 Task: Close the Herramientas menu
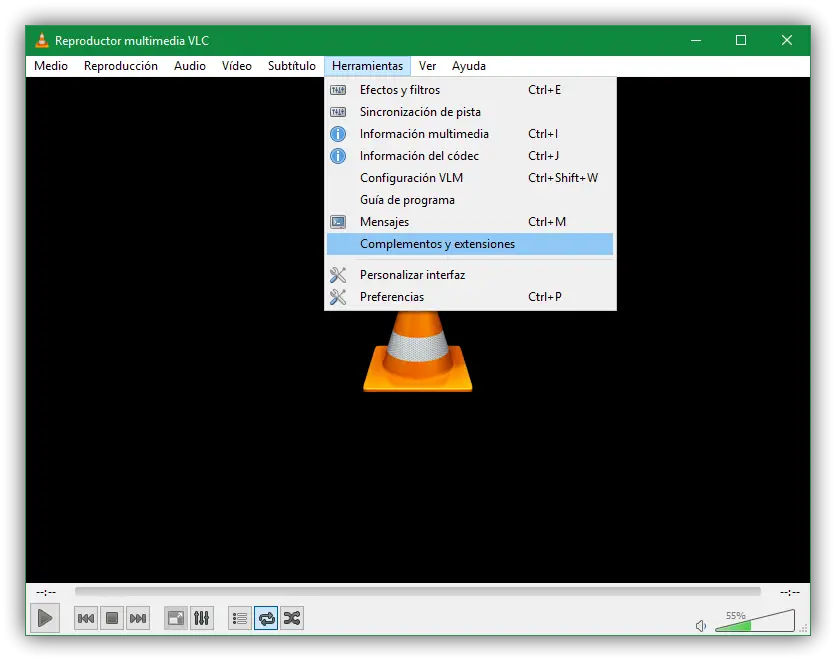pyautogui.click(x=367, y=66)
